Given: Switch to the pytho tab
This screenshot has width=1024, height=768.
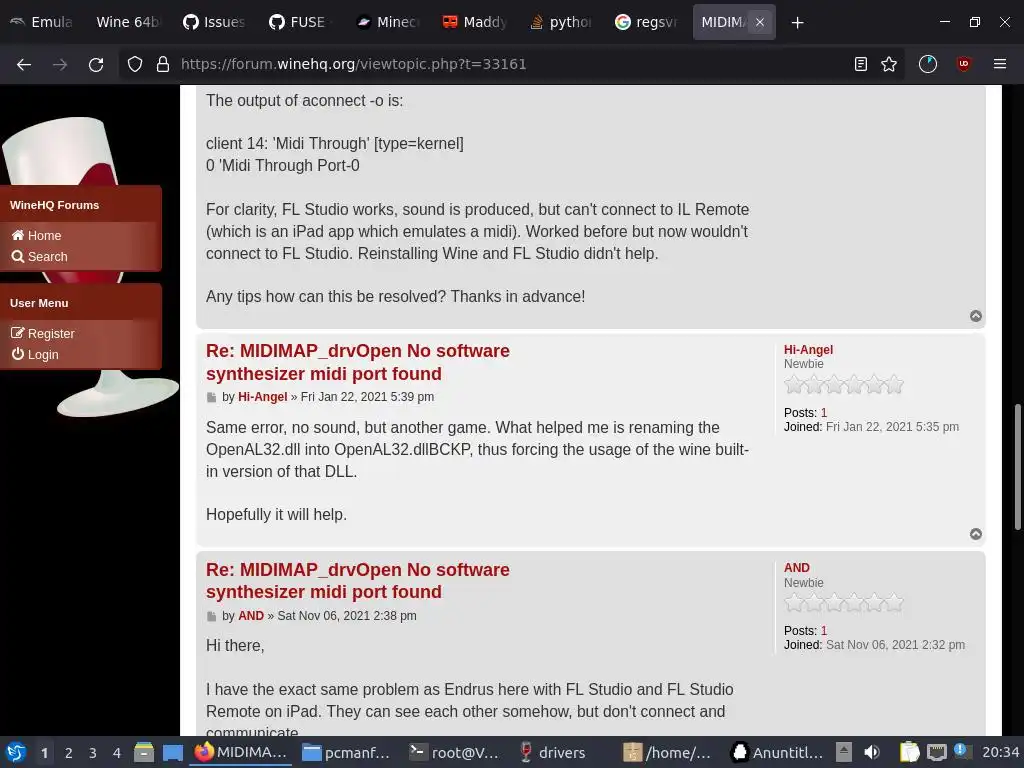Looking at the screenshot, I should [560, 22].
